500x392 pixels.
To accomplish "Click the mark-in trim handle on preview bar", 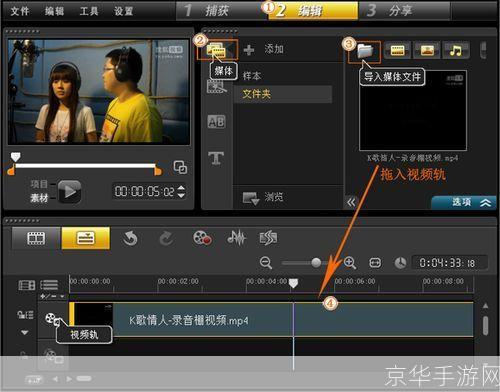I will coord(11,170).
